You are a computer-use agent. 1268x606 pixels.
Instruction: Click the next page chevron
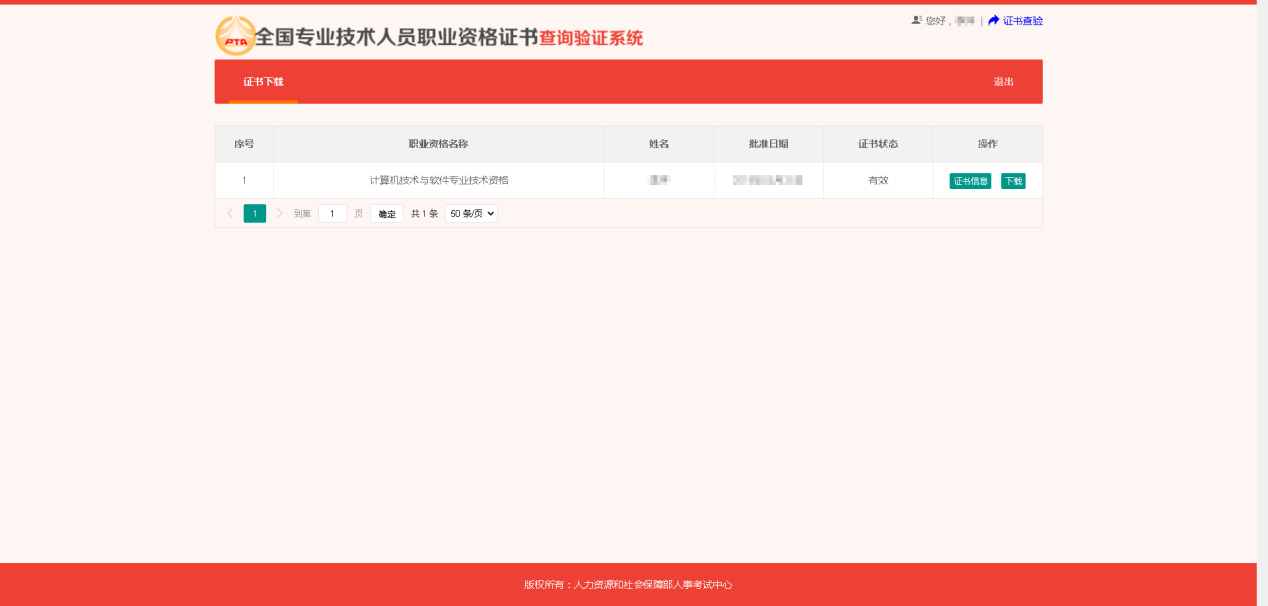click(280, 213)
